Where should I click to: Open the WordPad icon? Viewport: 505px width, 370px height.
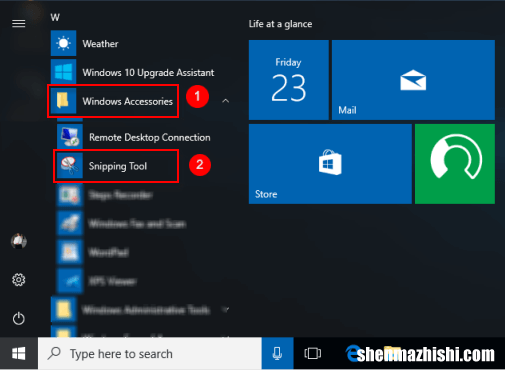[x=70, y=252]
